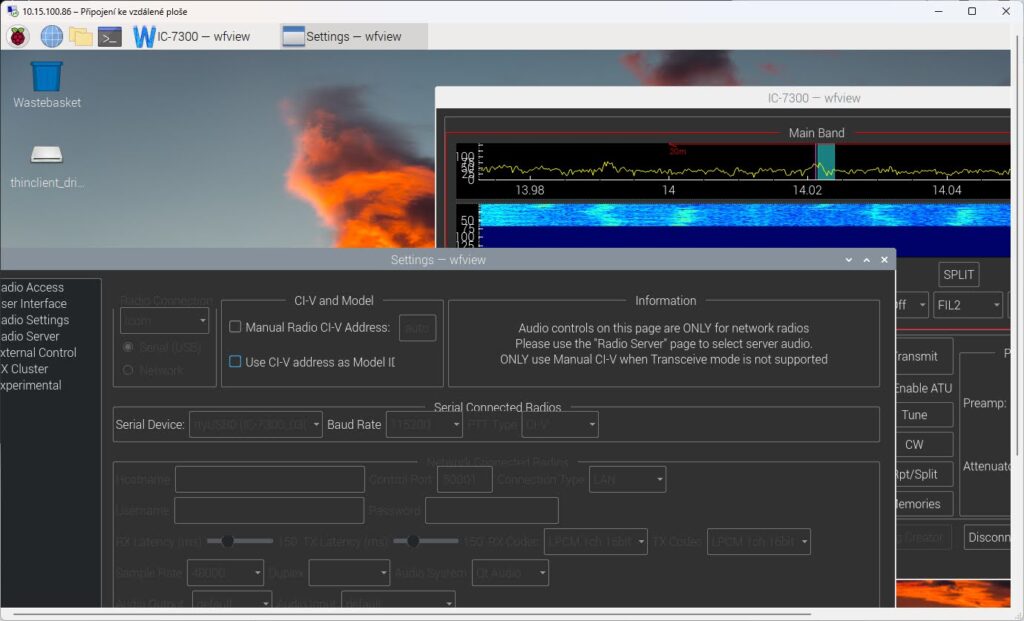The width and height of the screenshot is (1024, 621).
Task: Open the file manager folders icon
Action: (x=81, y=37)
